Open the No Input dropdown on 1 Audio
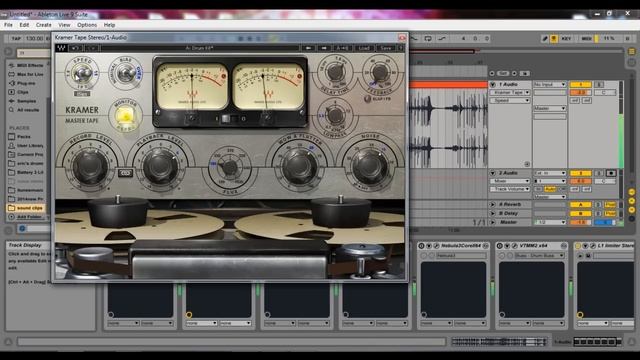The width and height of the screenshot is (640, 360). [550, 84]
